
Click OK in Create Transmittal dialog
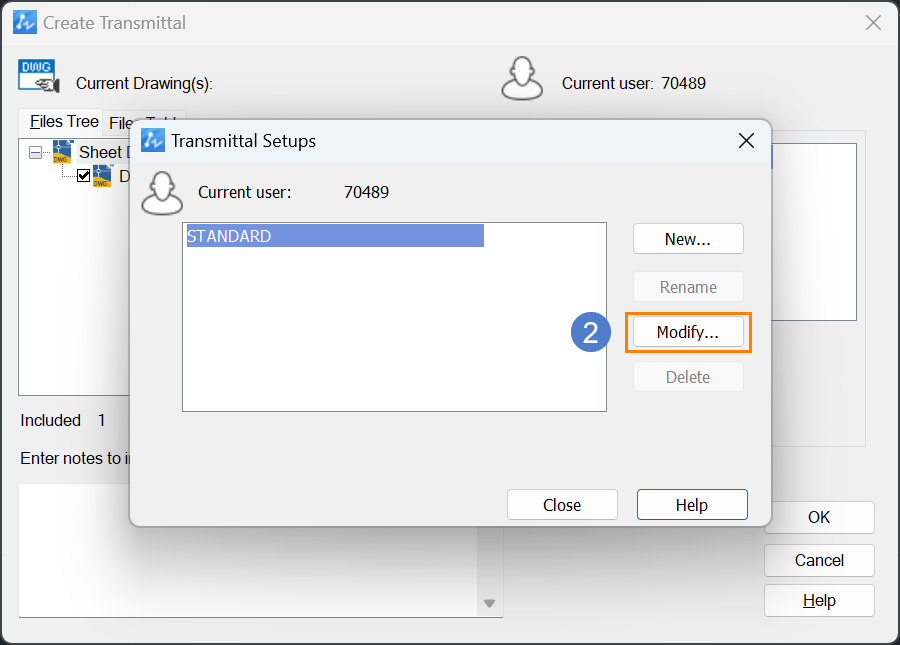pos(819,518)
